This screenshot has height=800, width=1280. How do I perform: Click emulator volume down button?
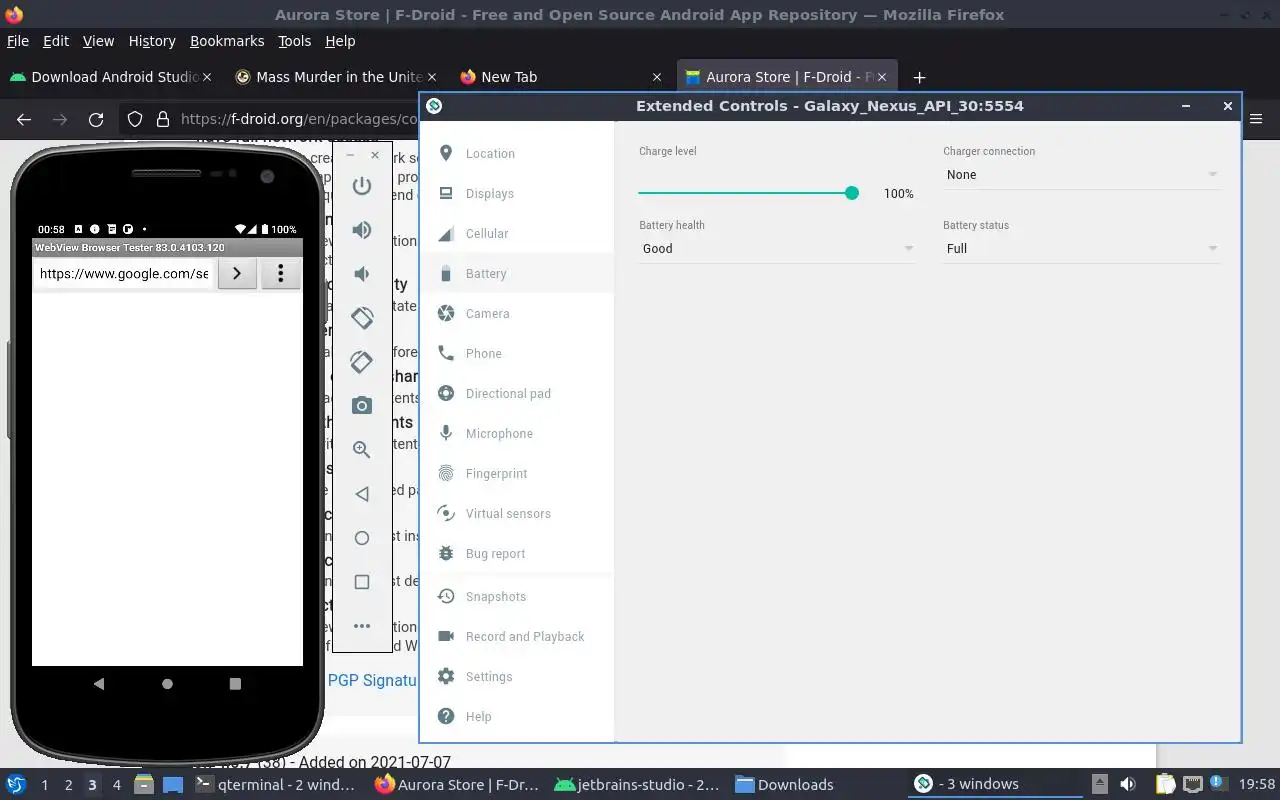point(362,274)
